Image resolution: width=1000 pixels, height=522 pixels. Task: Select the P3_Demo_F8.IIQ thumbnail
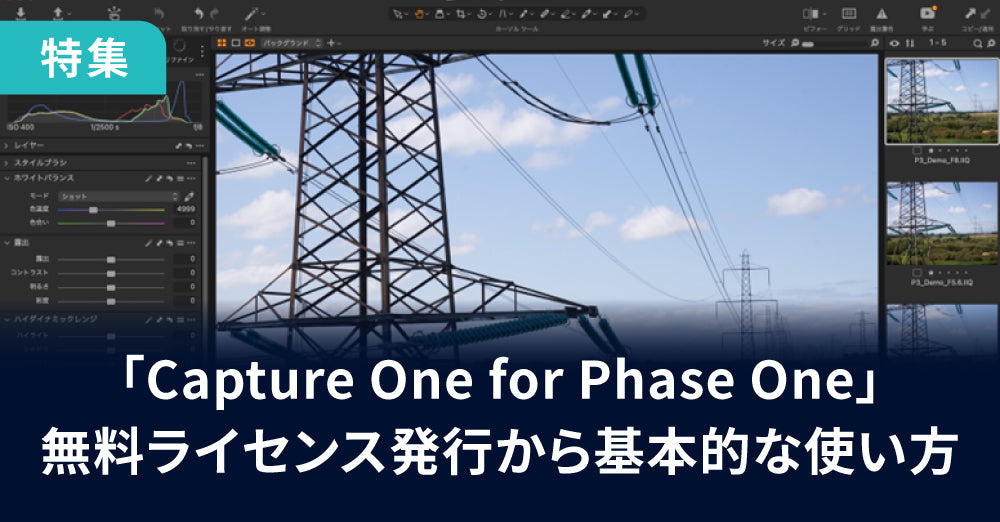pos(941,101)
